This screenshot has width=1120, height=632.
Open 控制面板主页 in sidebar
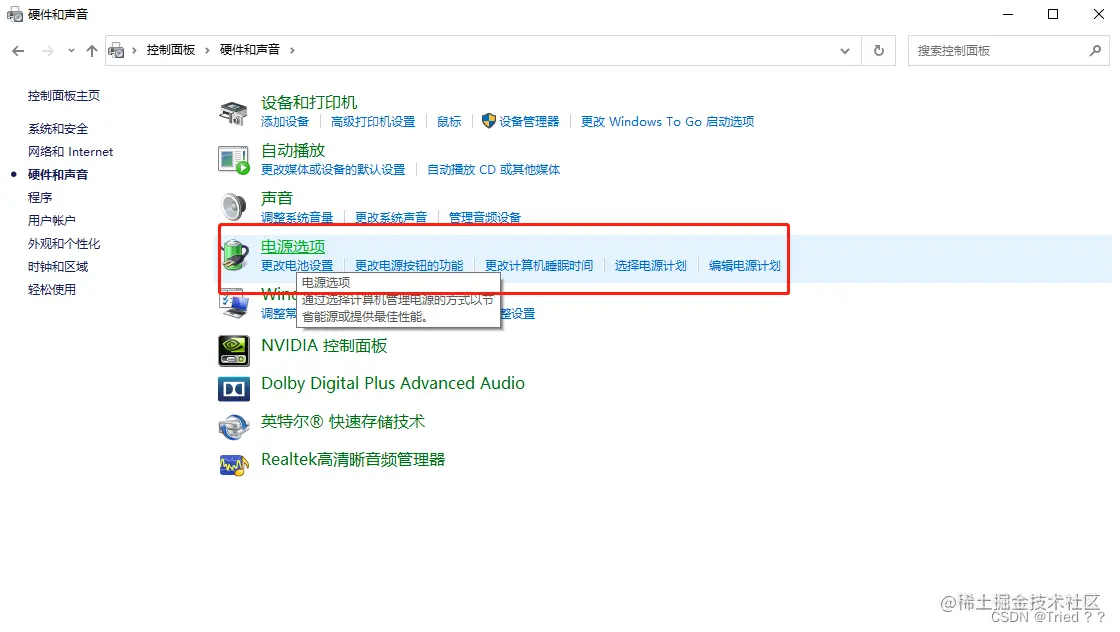pos(64,96)
